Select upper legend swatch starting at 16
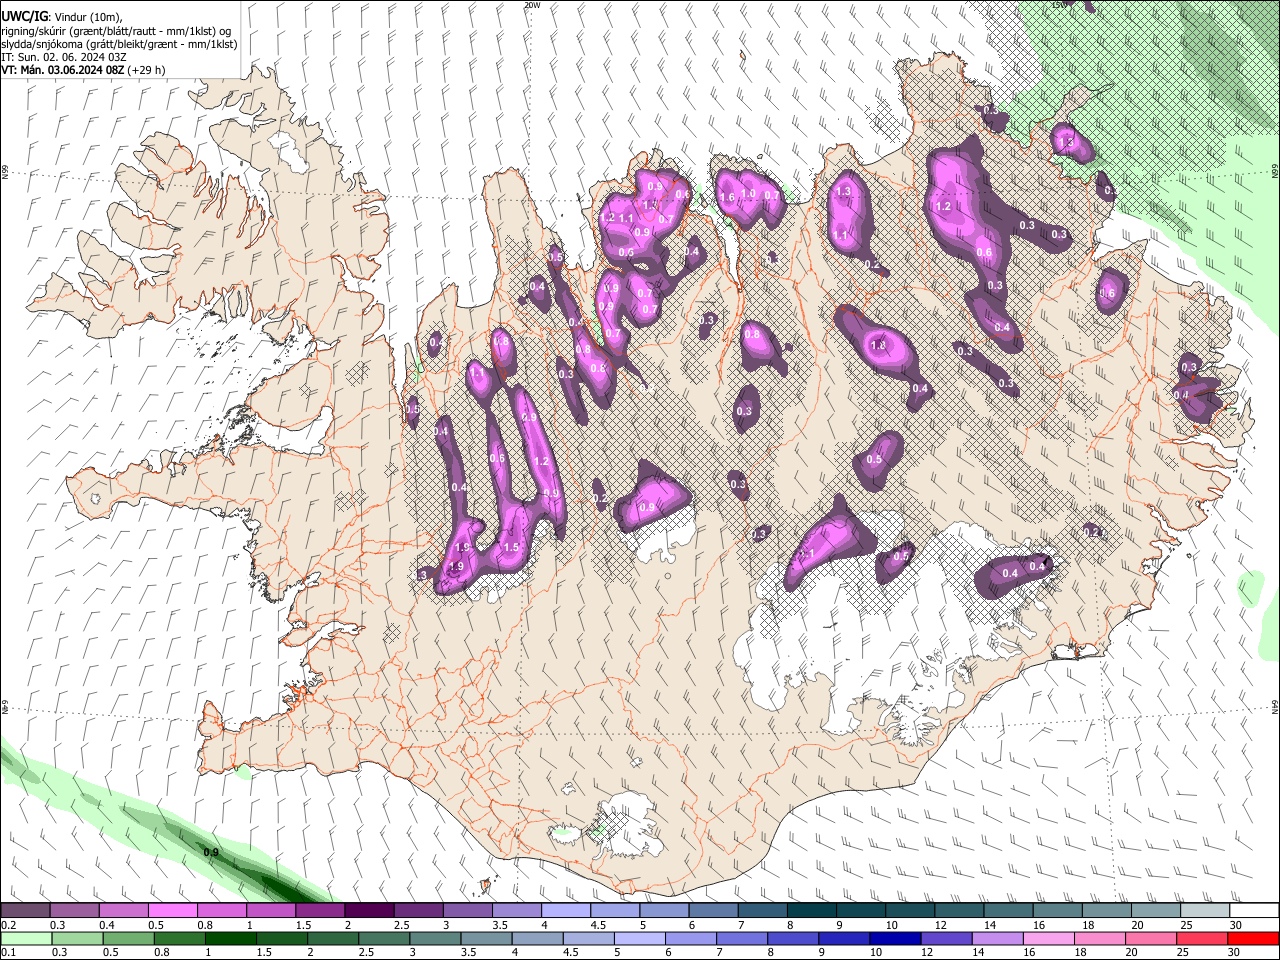 coord(1058,910)
